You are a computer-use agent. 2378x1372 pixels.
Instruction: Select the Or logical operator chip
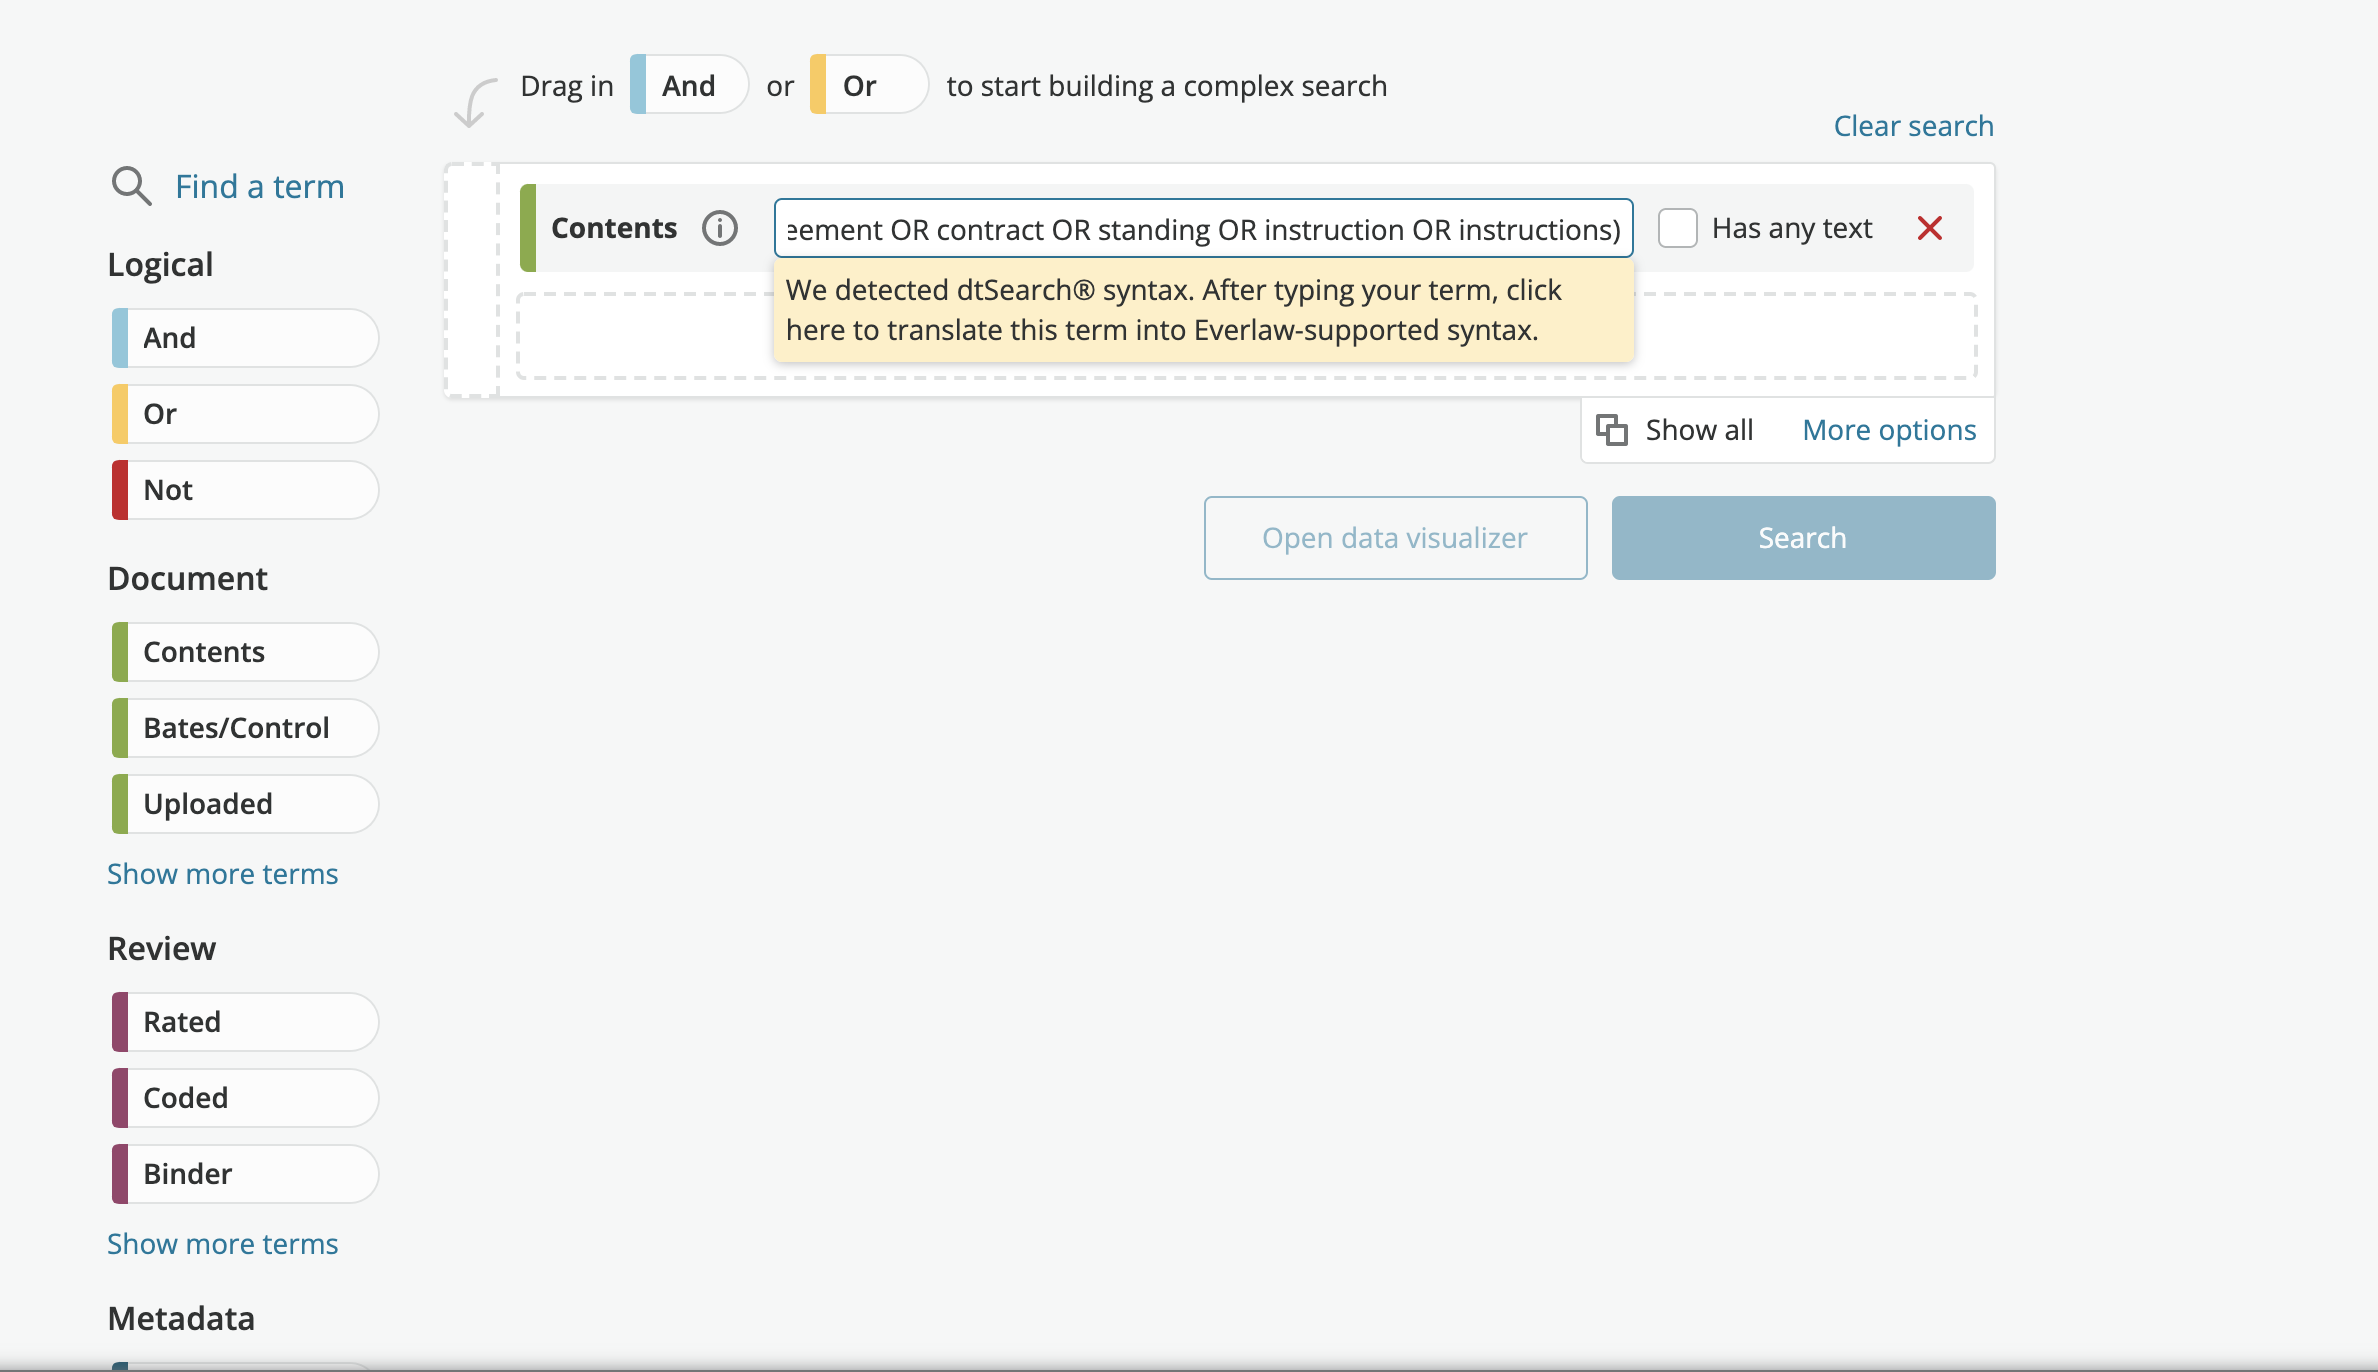point(243,413)
